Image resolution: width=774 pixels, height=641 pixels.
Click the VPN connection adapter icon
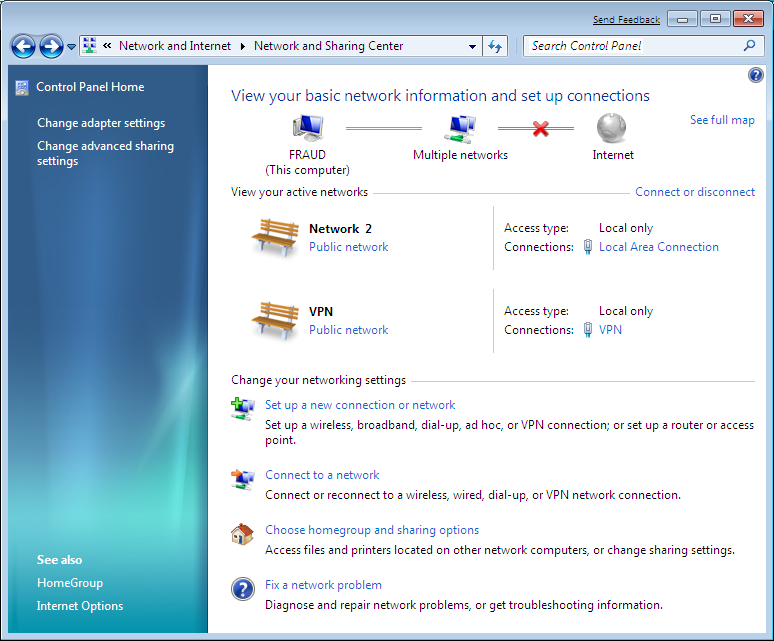click(x=587, y=330)
